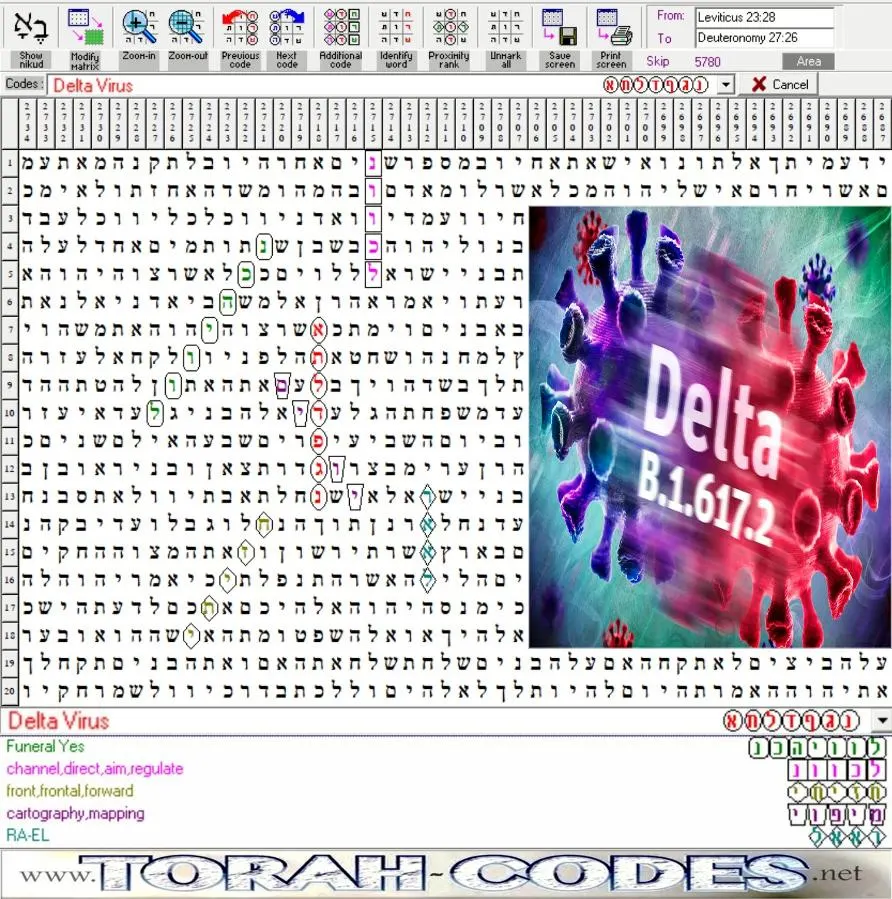This screenshot has width=892, height=899.
Task: Open the Modify matrix tool
Action: pyautogui.click(x=85, y=27)
